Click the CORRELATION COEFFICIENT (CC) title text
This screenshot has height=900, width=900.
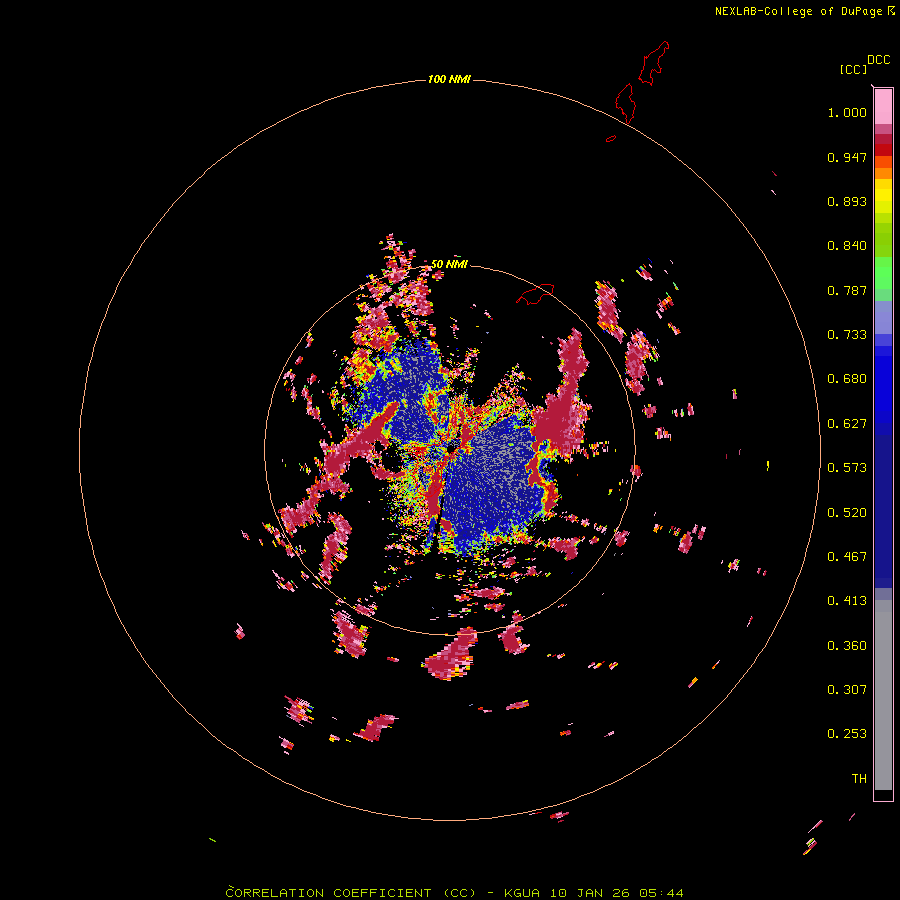pos(350,893)
